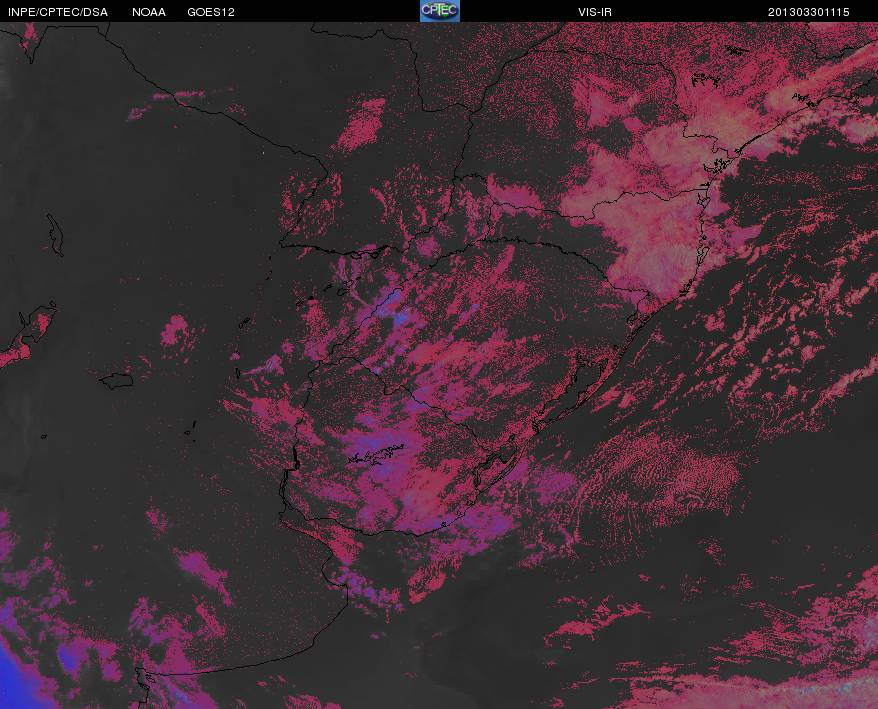Viewport: 878px width, 709px height.
Task: Click the narrow elongated lake outline at the upper left
Action: coord(55,235)
